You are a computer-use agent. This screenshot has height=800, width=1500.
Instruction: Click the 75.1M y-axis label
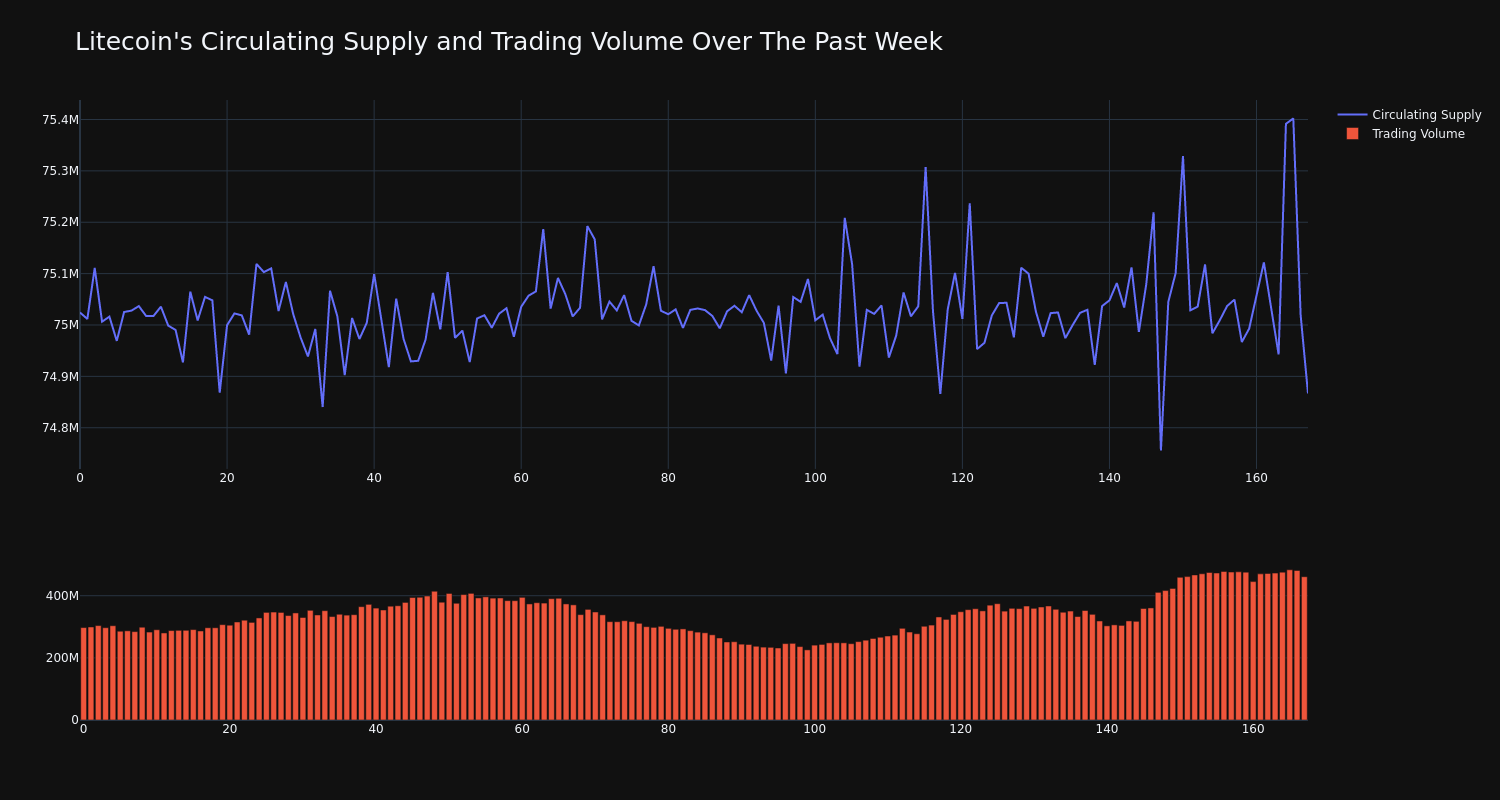coord(60,274)
